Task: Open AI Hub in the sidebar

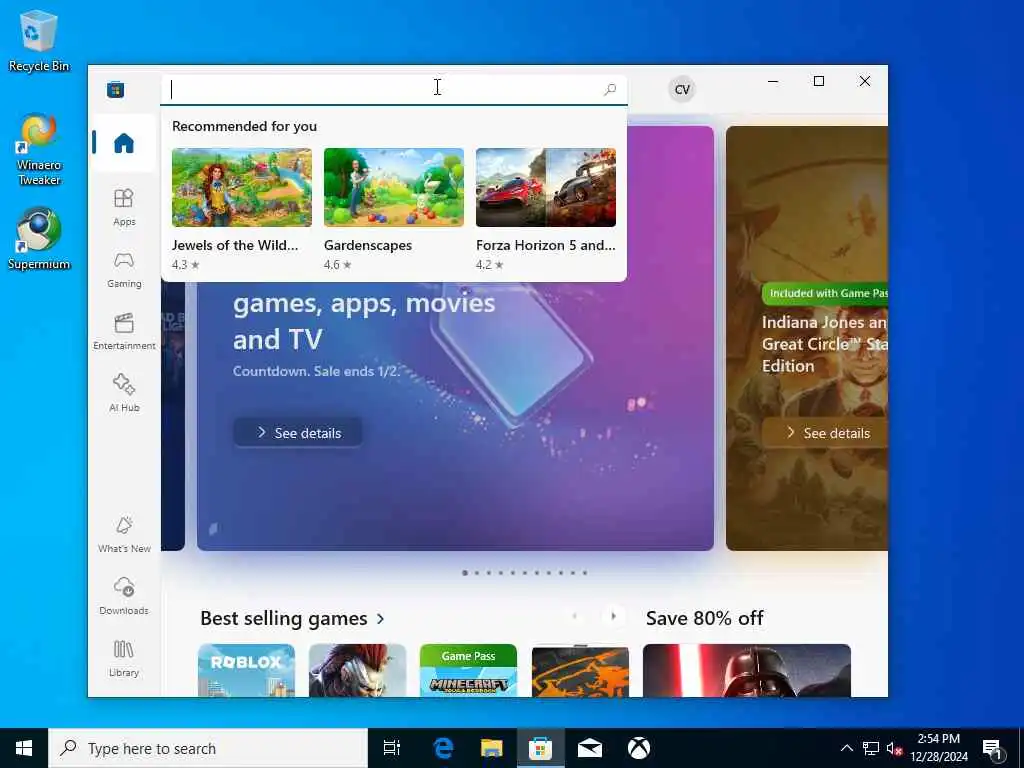Action: click(x=124, y=393)
